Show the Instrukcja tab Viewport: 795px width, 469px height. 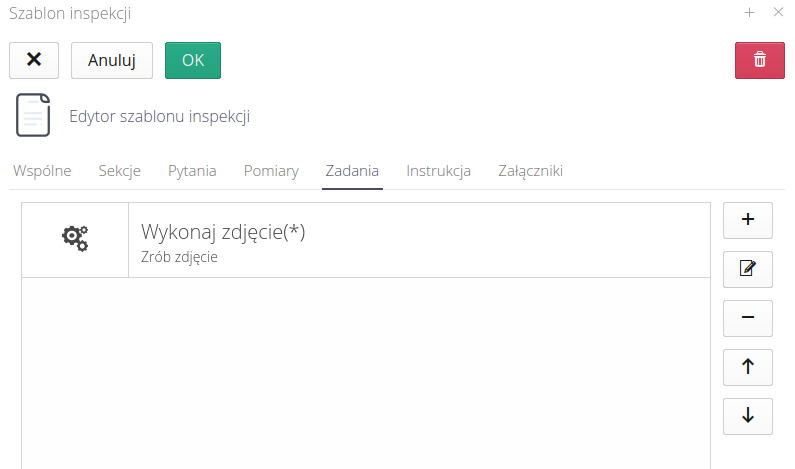point(438,171)
